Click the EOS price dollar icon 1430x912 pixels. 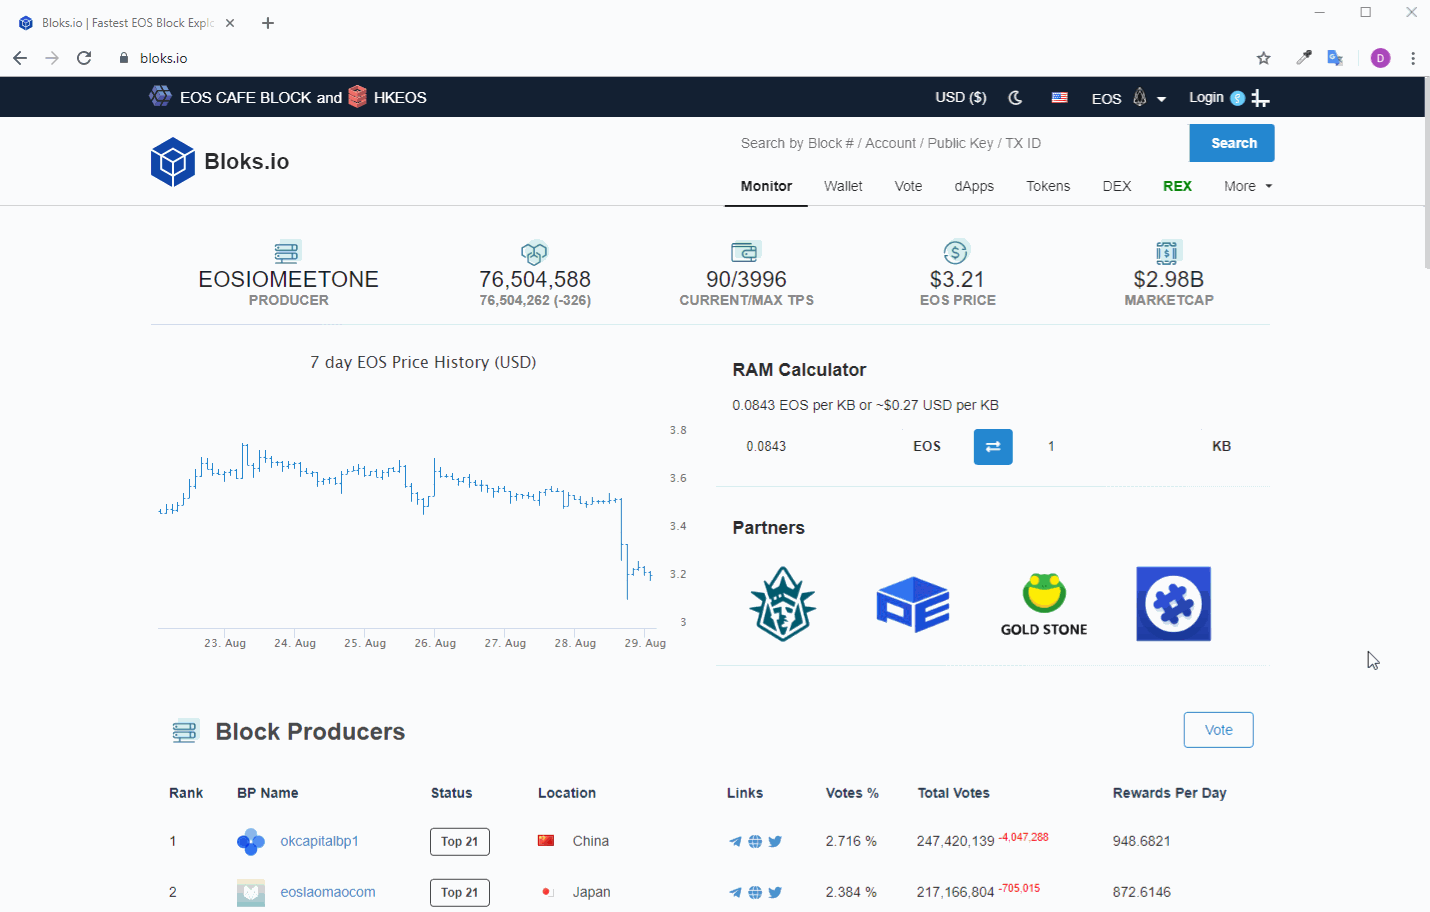[x=956, y=252]
